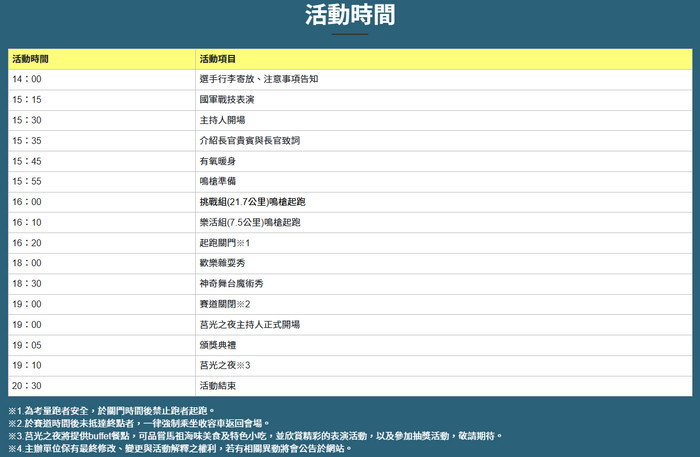Click the 選手行李寄放、注意事項告知 row
Viewport: 700px width, 457px height.
[259, 79]
